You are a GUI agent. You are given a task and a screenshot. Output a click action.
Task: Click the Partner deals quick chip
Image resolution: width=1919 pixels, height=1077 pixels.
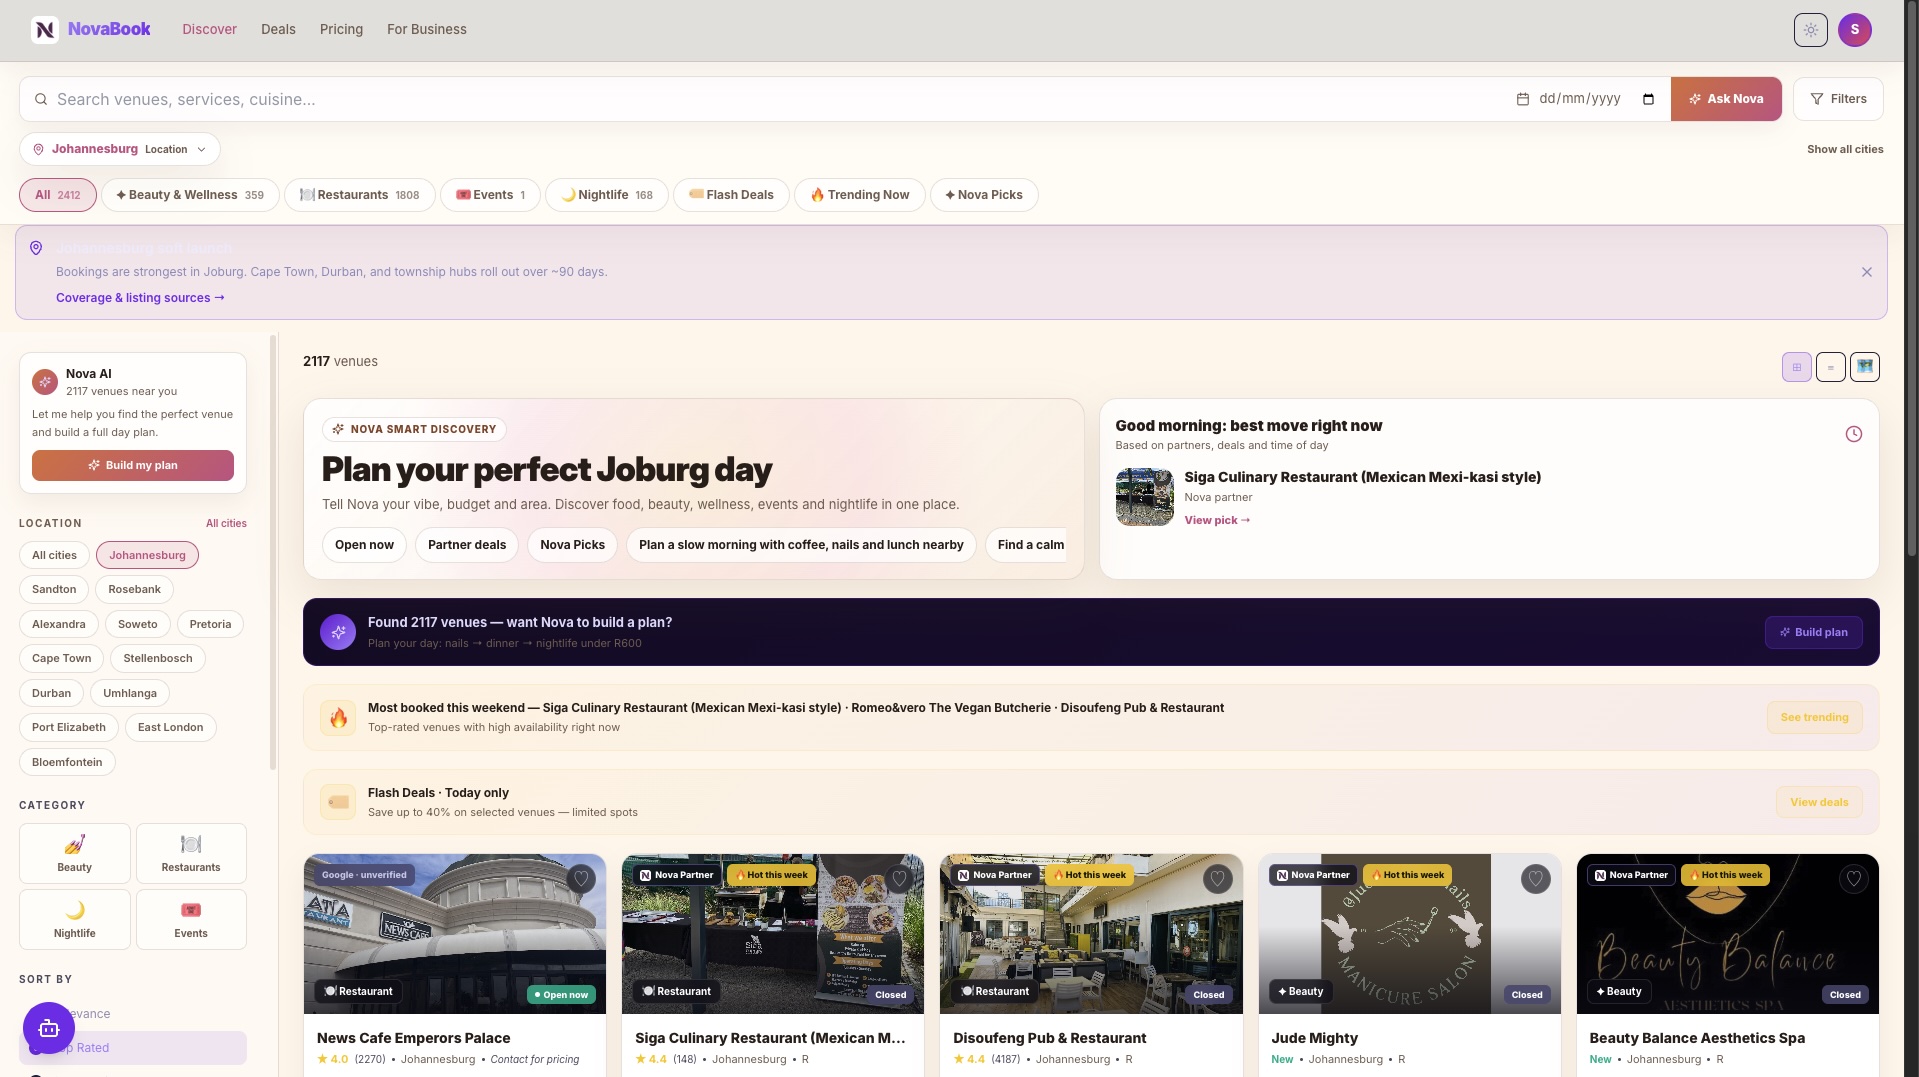(467, 545)
